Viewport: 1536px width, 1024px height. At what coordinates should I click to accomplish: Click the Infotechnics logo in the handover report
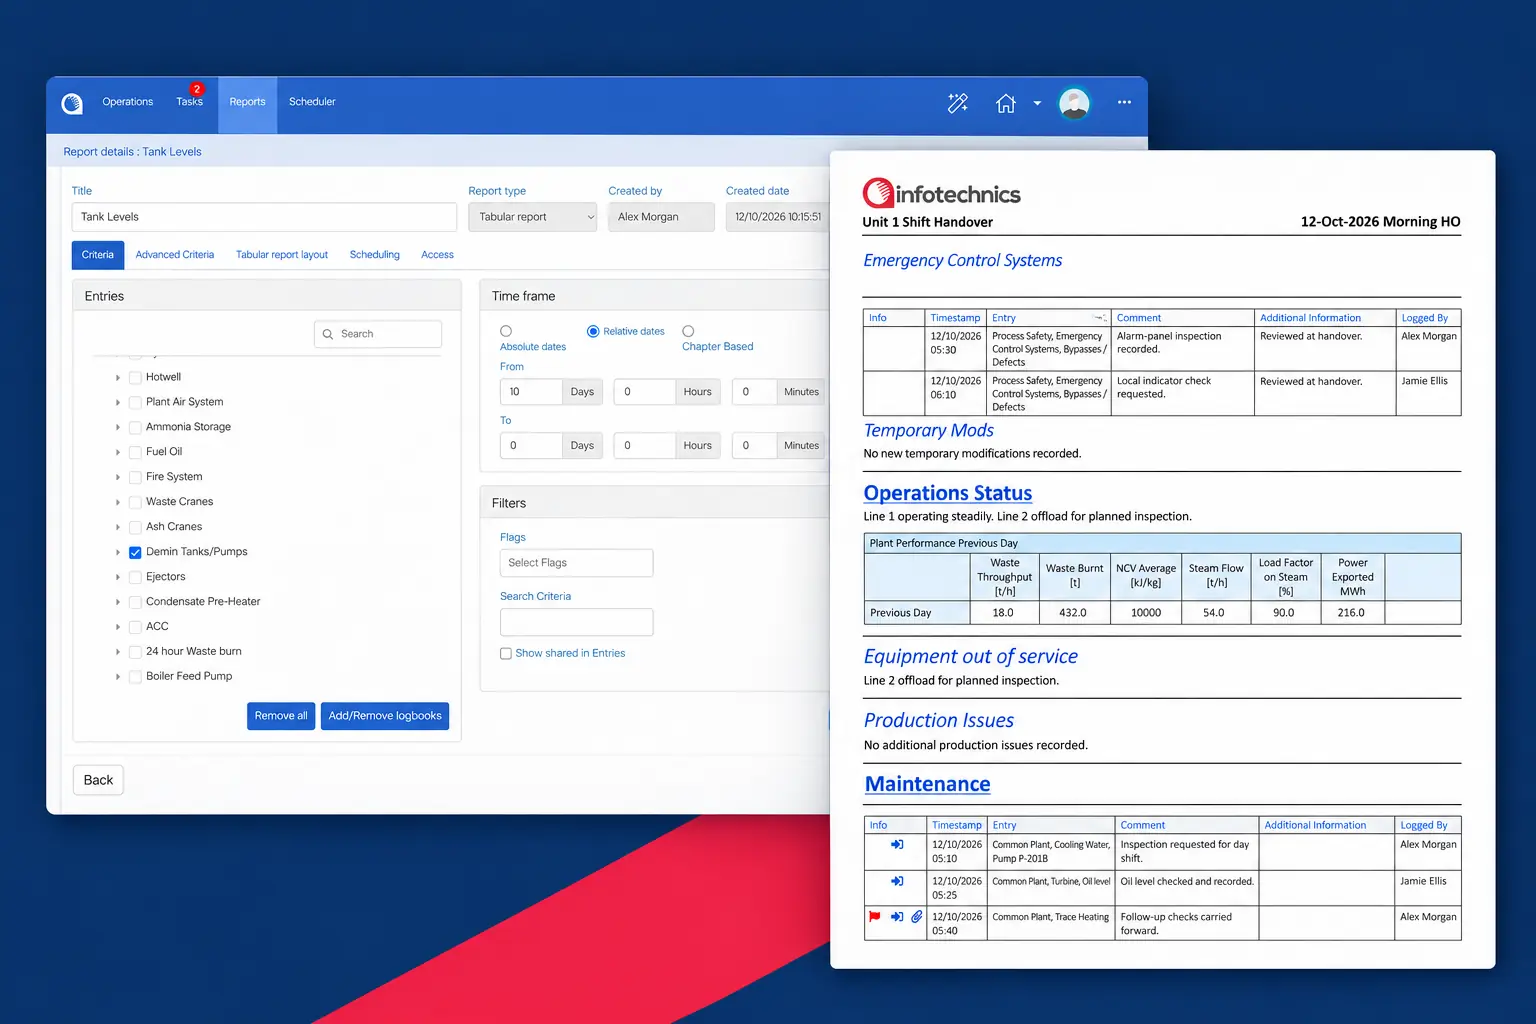coord(941,193)
